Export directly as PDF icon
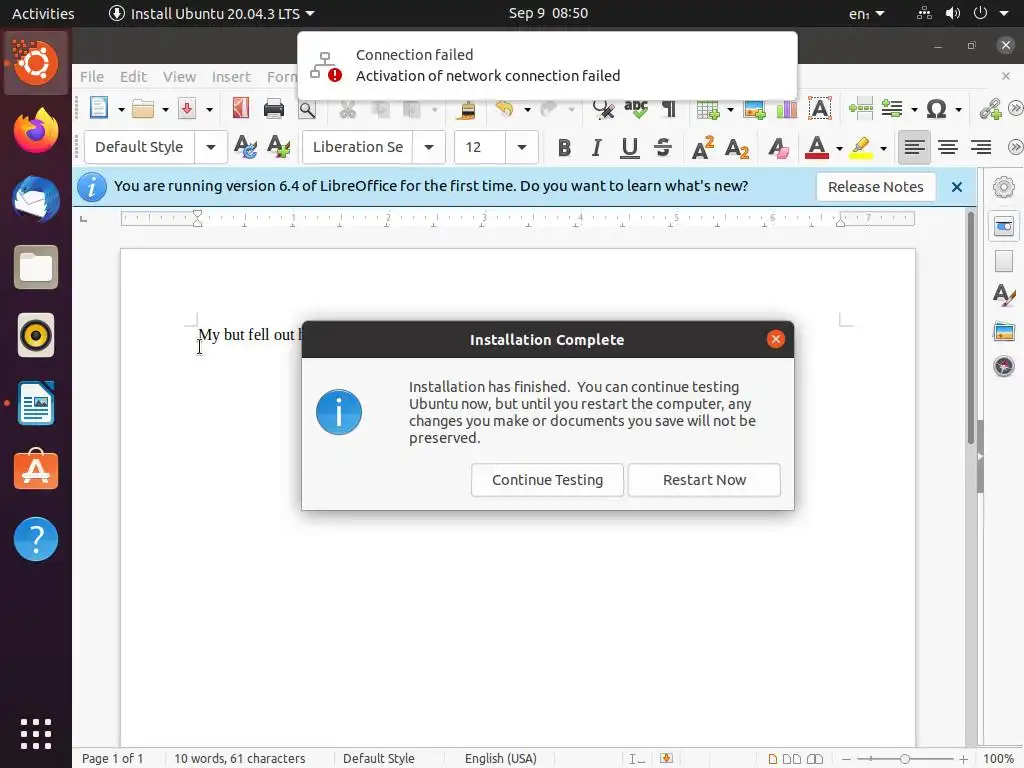This screenshot has height=768, width=1024. pyautogui.click(x=241, y=108)
